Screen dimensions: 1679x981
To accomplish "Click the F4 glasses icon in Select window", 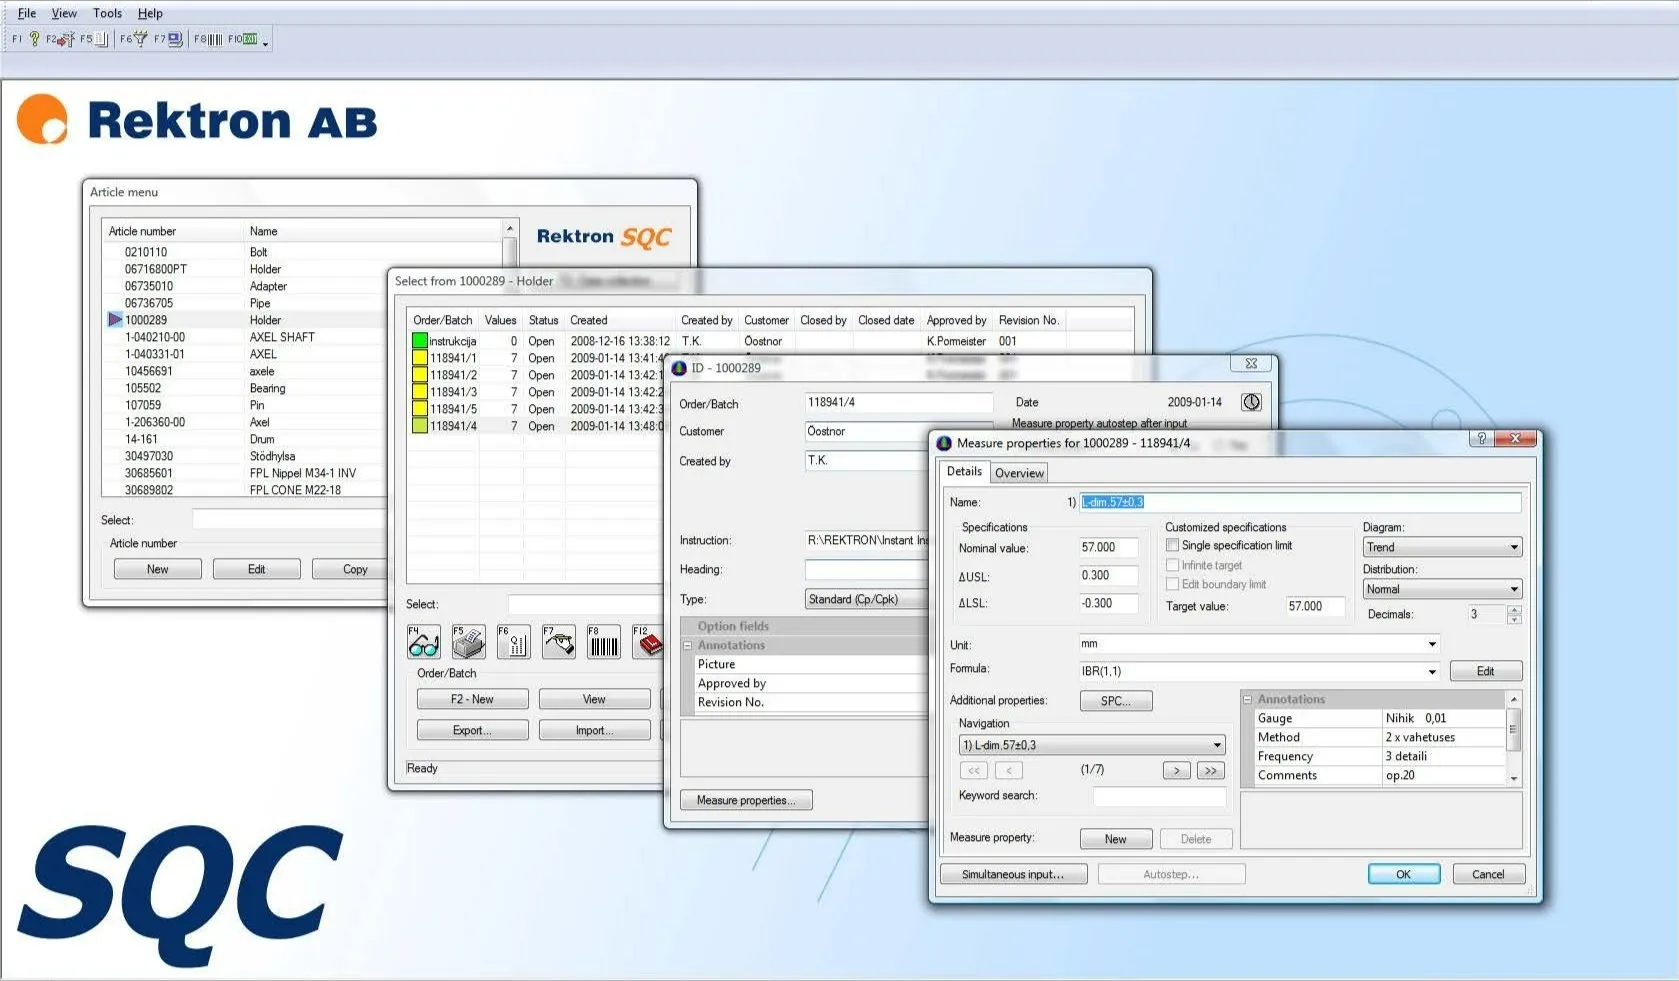I will [x=423, y=642].
